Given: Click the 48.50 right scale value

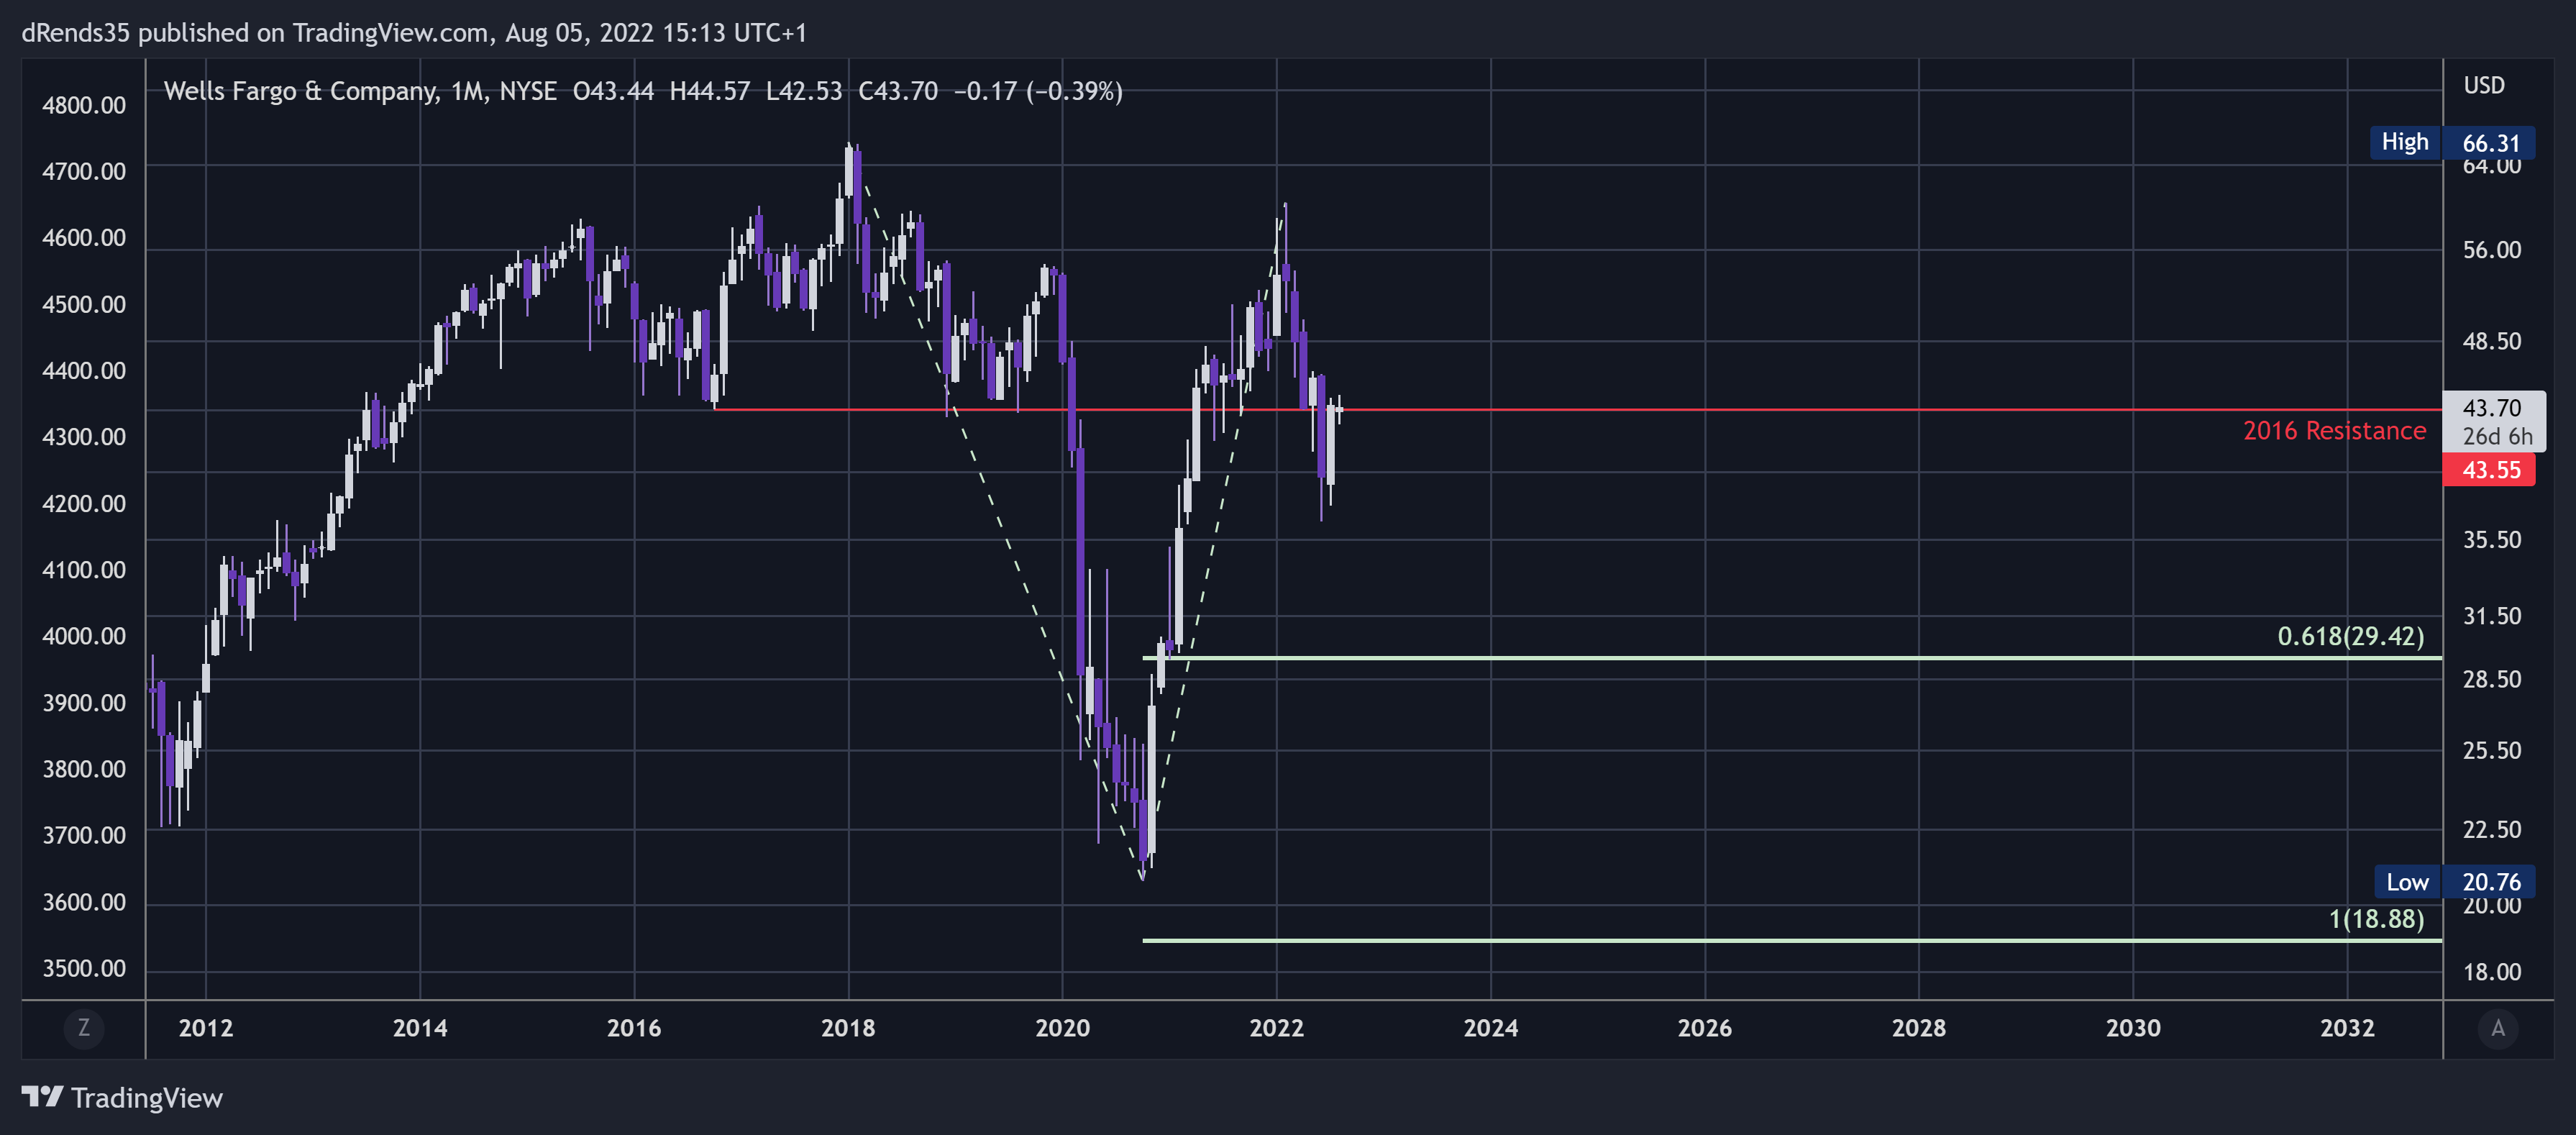Looking at the screenshot, I should 2491,340.
